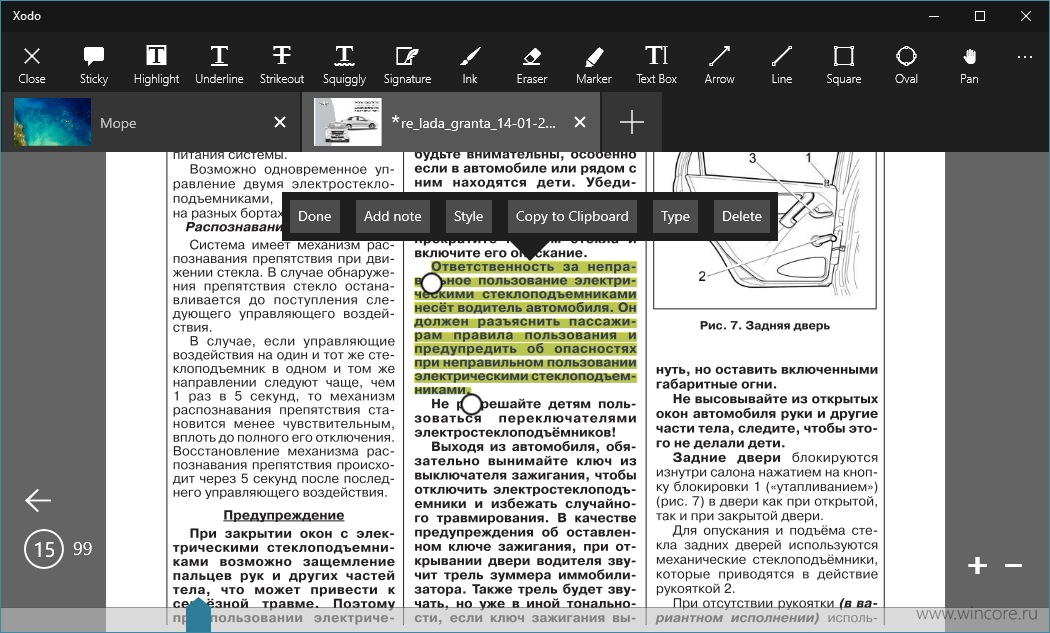Select the Arrow tool
Image resolution: width=1050 pixels, height=633 pixels.
click(x=719, y=65)
